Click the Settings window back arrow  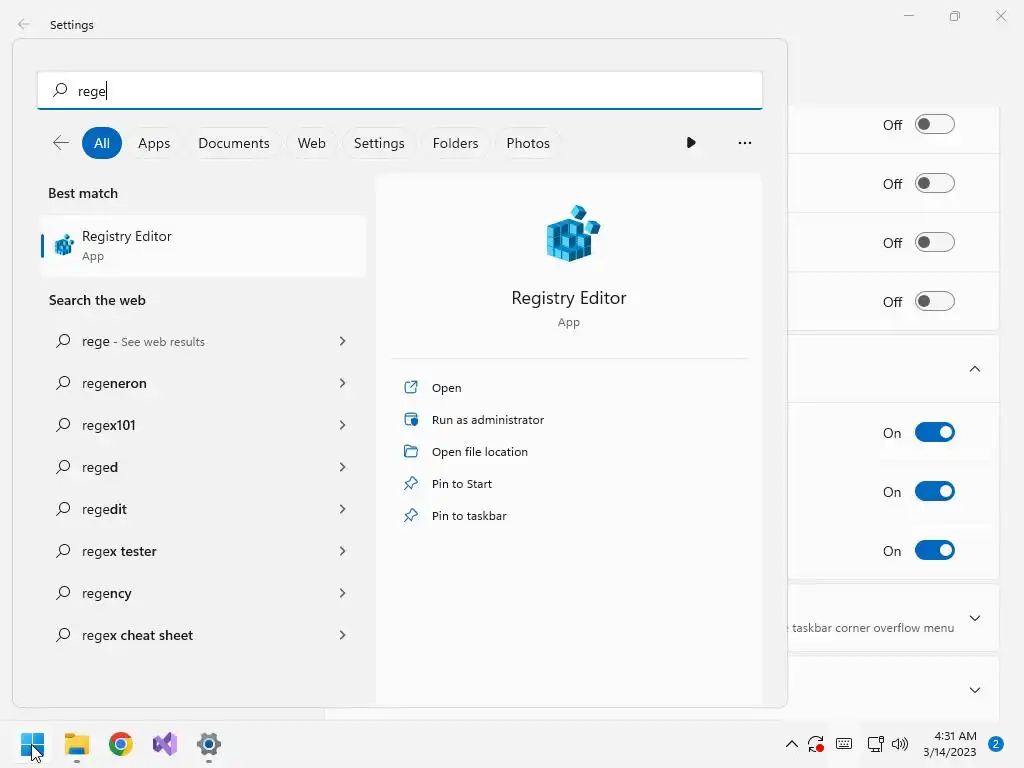click(24, 24)
